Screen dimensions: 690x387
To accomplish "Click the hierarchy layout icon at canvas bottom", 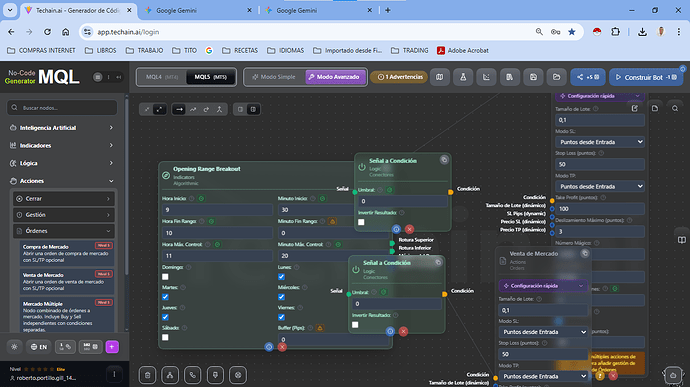I will click(170, 375).
